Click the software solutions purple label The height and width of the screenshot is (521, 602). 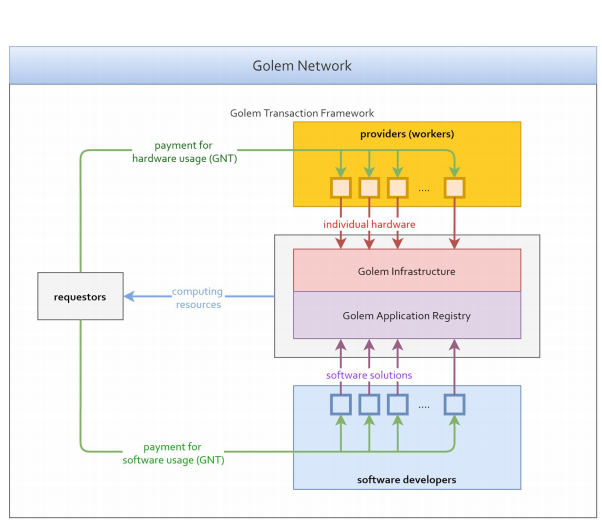[369, 375]
